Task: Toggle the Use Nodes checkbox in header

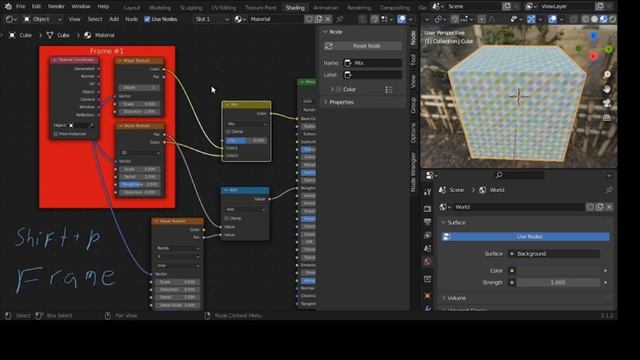Action: click(147, 19)
